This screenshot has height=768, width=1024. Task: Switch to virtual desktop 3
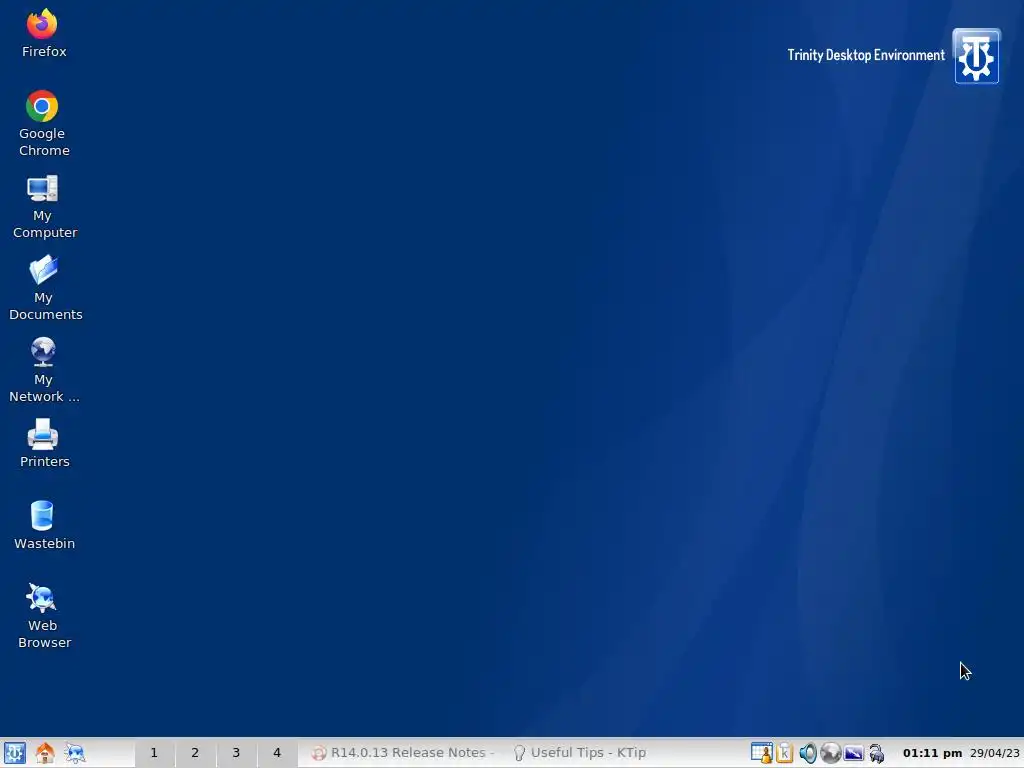(x=236, y=753)
